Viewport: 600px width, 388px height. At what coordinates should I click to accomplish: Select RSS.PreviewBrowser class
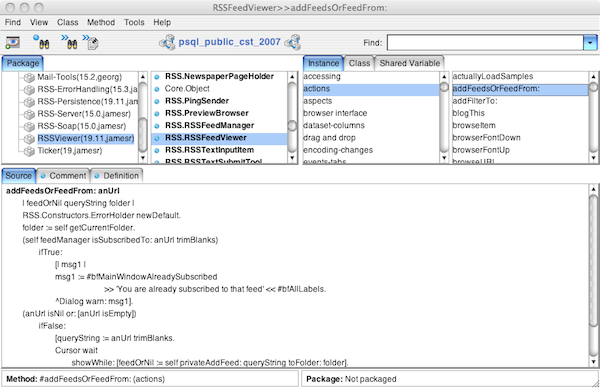(207, 114)
